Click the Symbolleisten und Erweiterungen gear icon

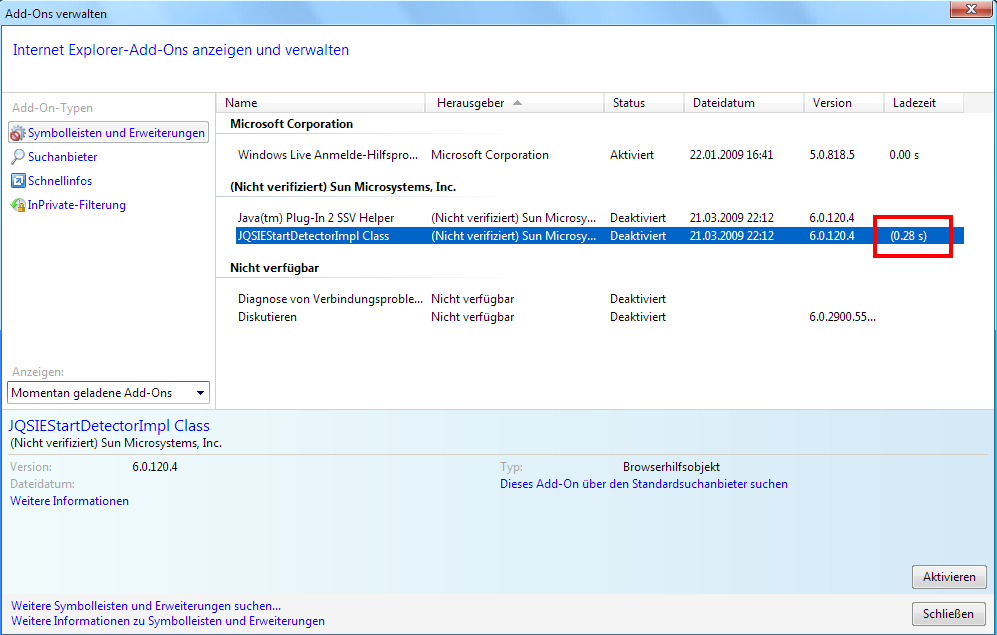click(18, 133)
